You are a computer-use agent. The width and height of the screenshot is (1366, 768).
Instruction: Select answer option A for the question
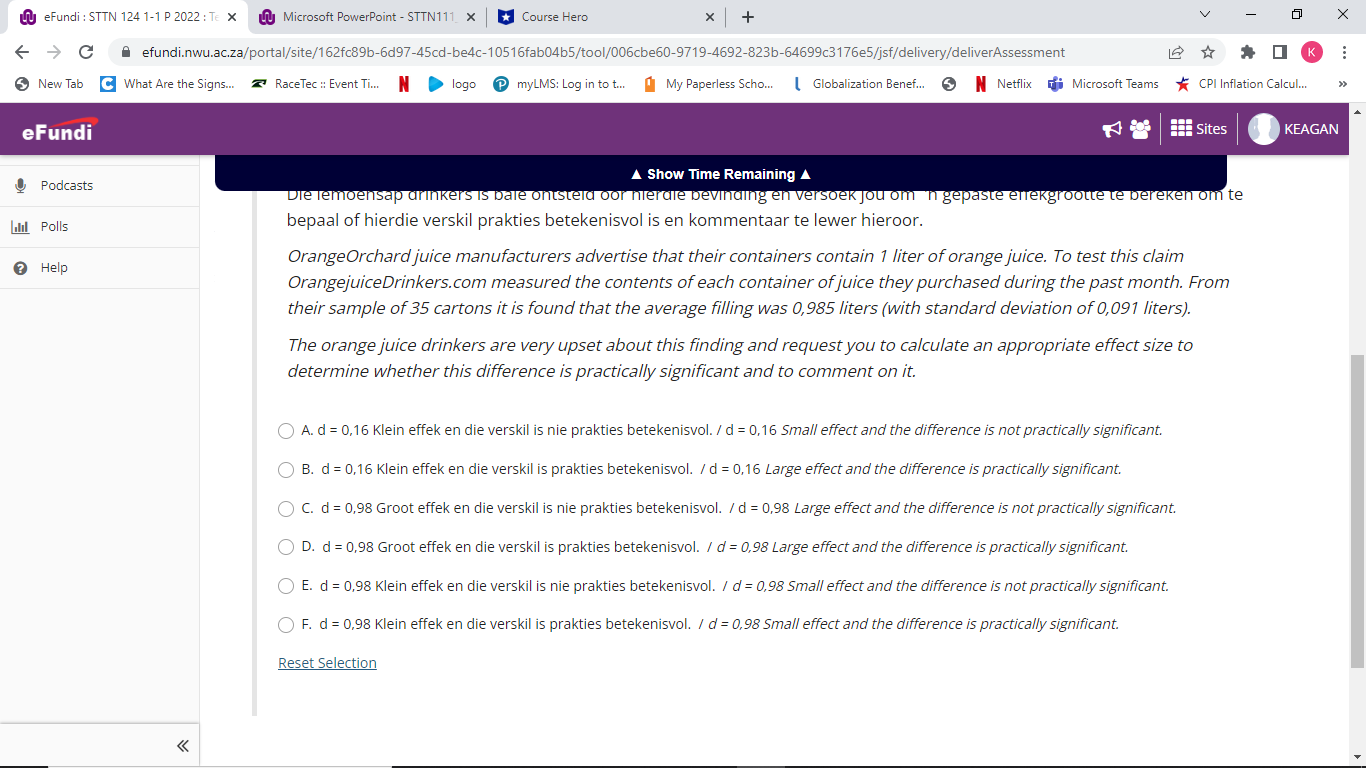click(285, 431)
